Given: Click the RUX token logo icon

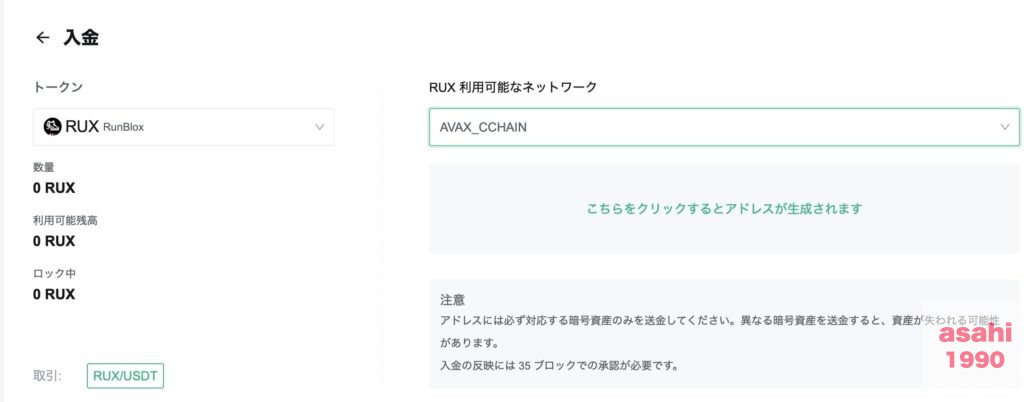Looking at the screenshot, I should click(53, 127).
